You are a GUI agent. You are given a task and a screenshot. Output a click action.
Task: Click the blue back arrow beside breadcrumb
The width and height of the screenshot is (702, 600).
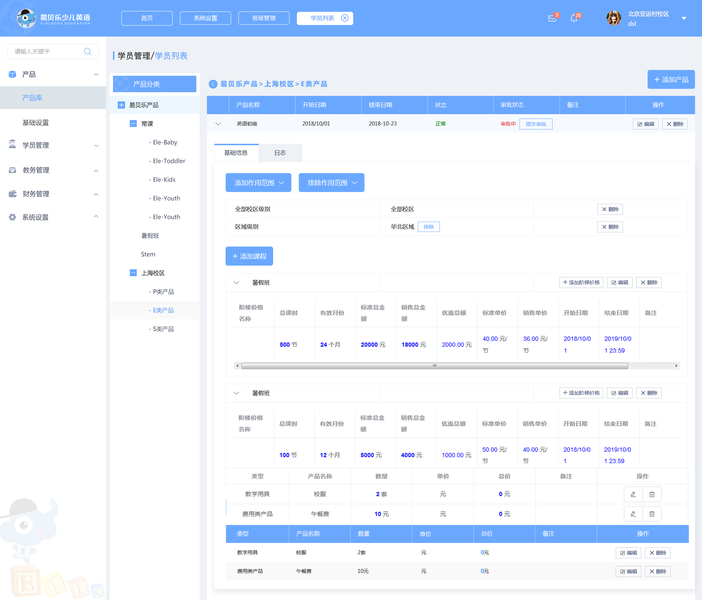[213, 84]
